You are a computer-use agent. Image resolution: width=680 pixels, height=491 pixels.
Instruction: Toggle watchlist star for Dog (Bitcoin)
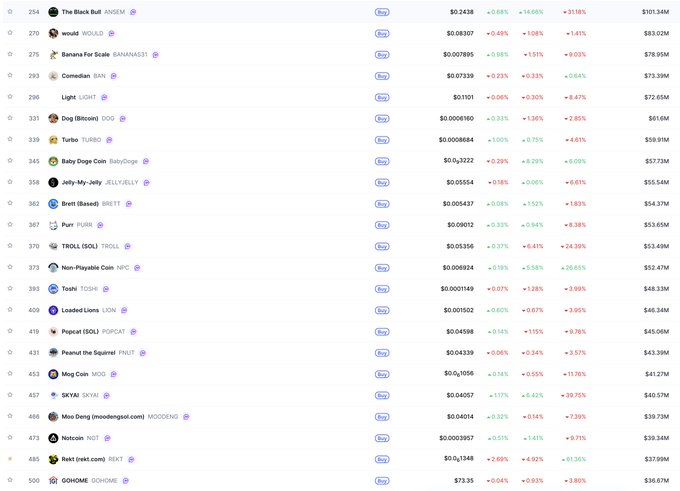coord(10,118)
